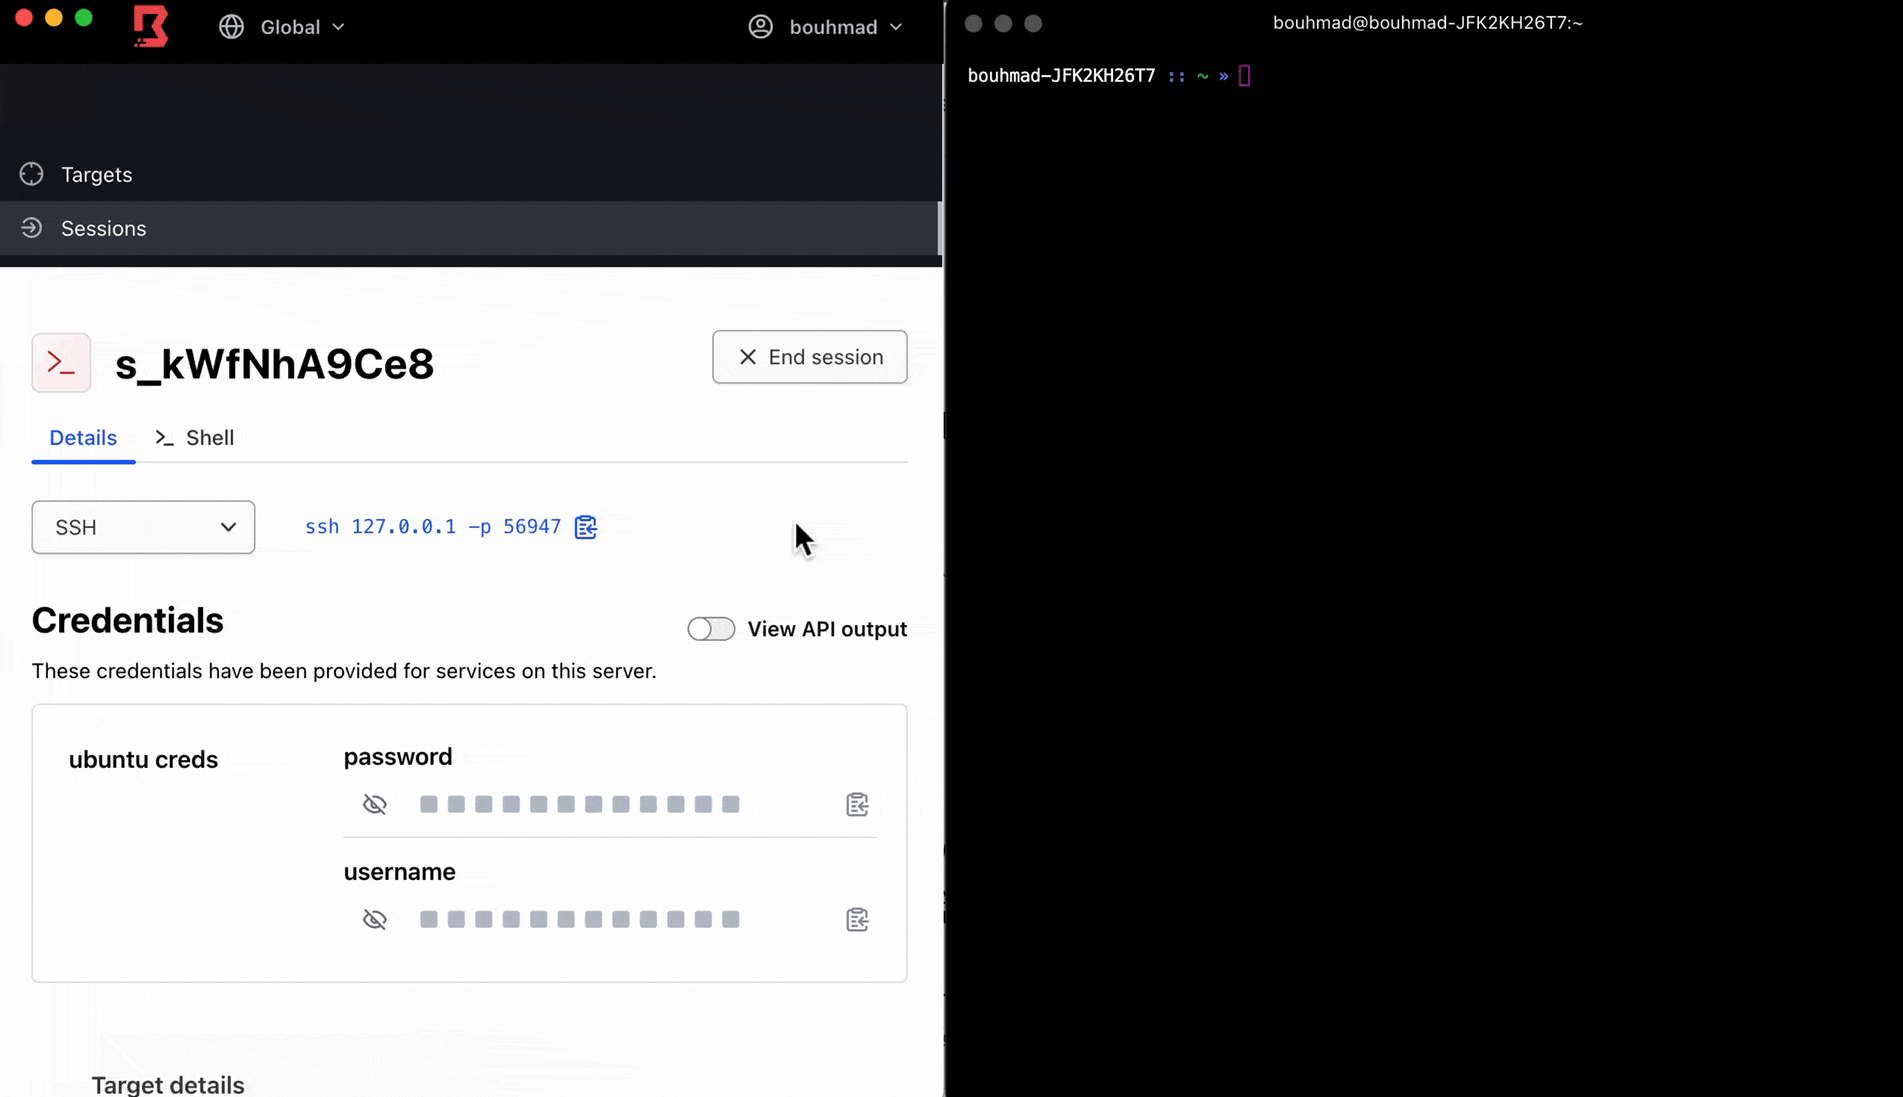Copy the ssh command with clipboard icon
1903x1097 pixels.
[586, 527]
